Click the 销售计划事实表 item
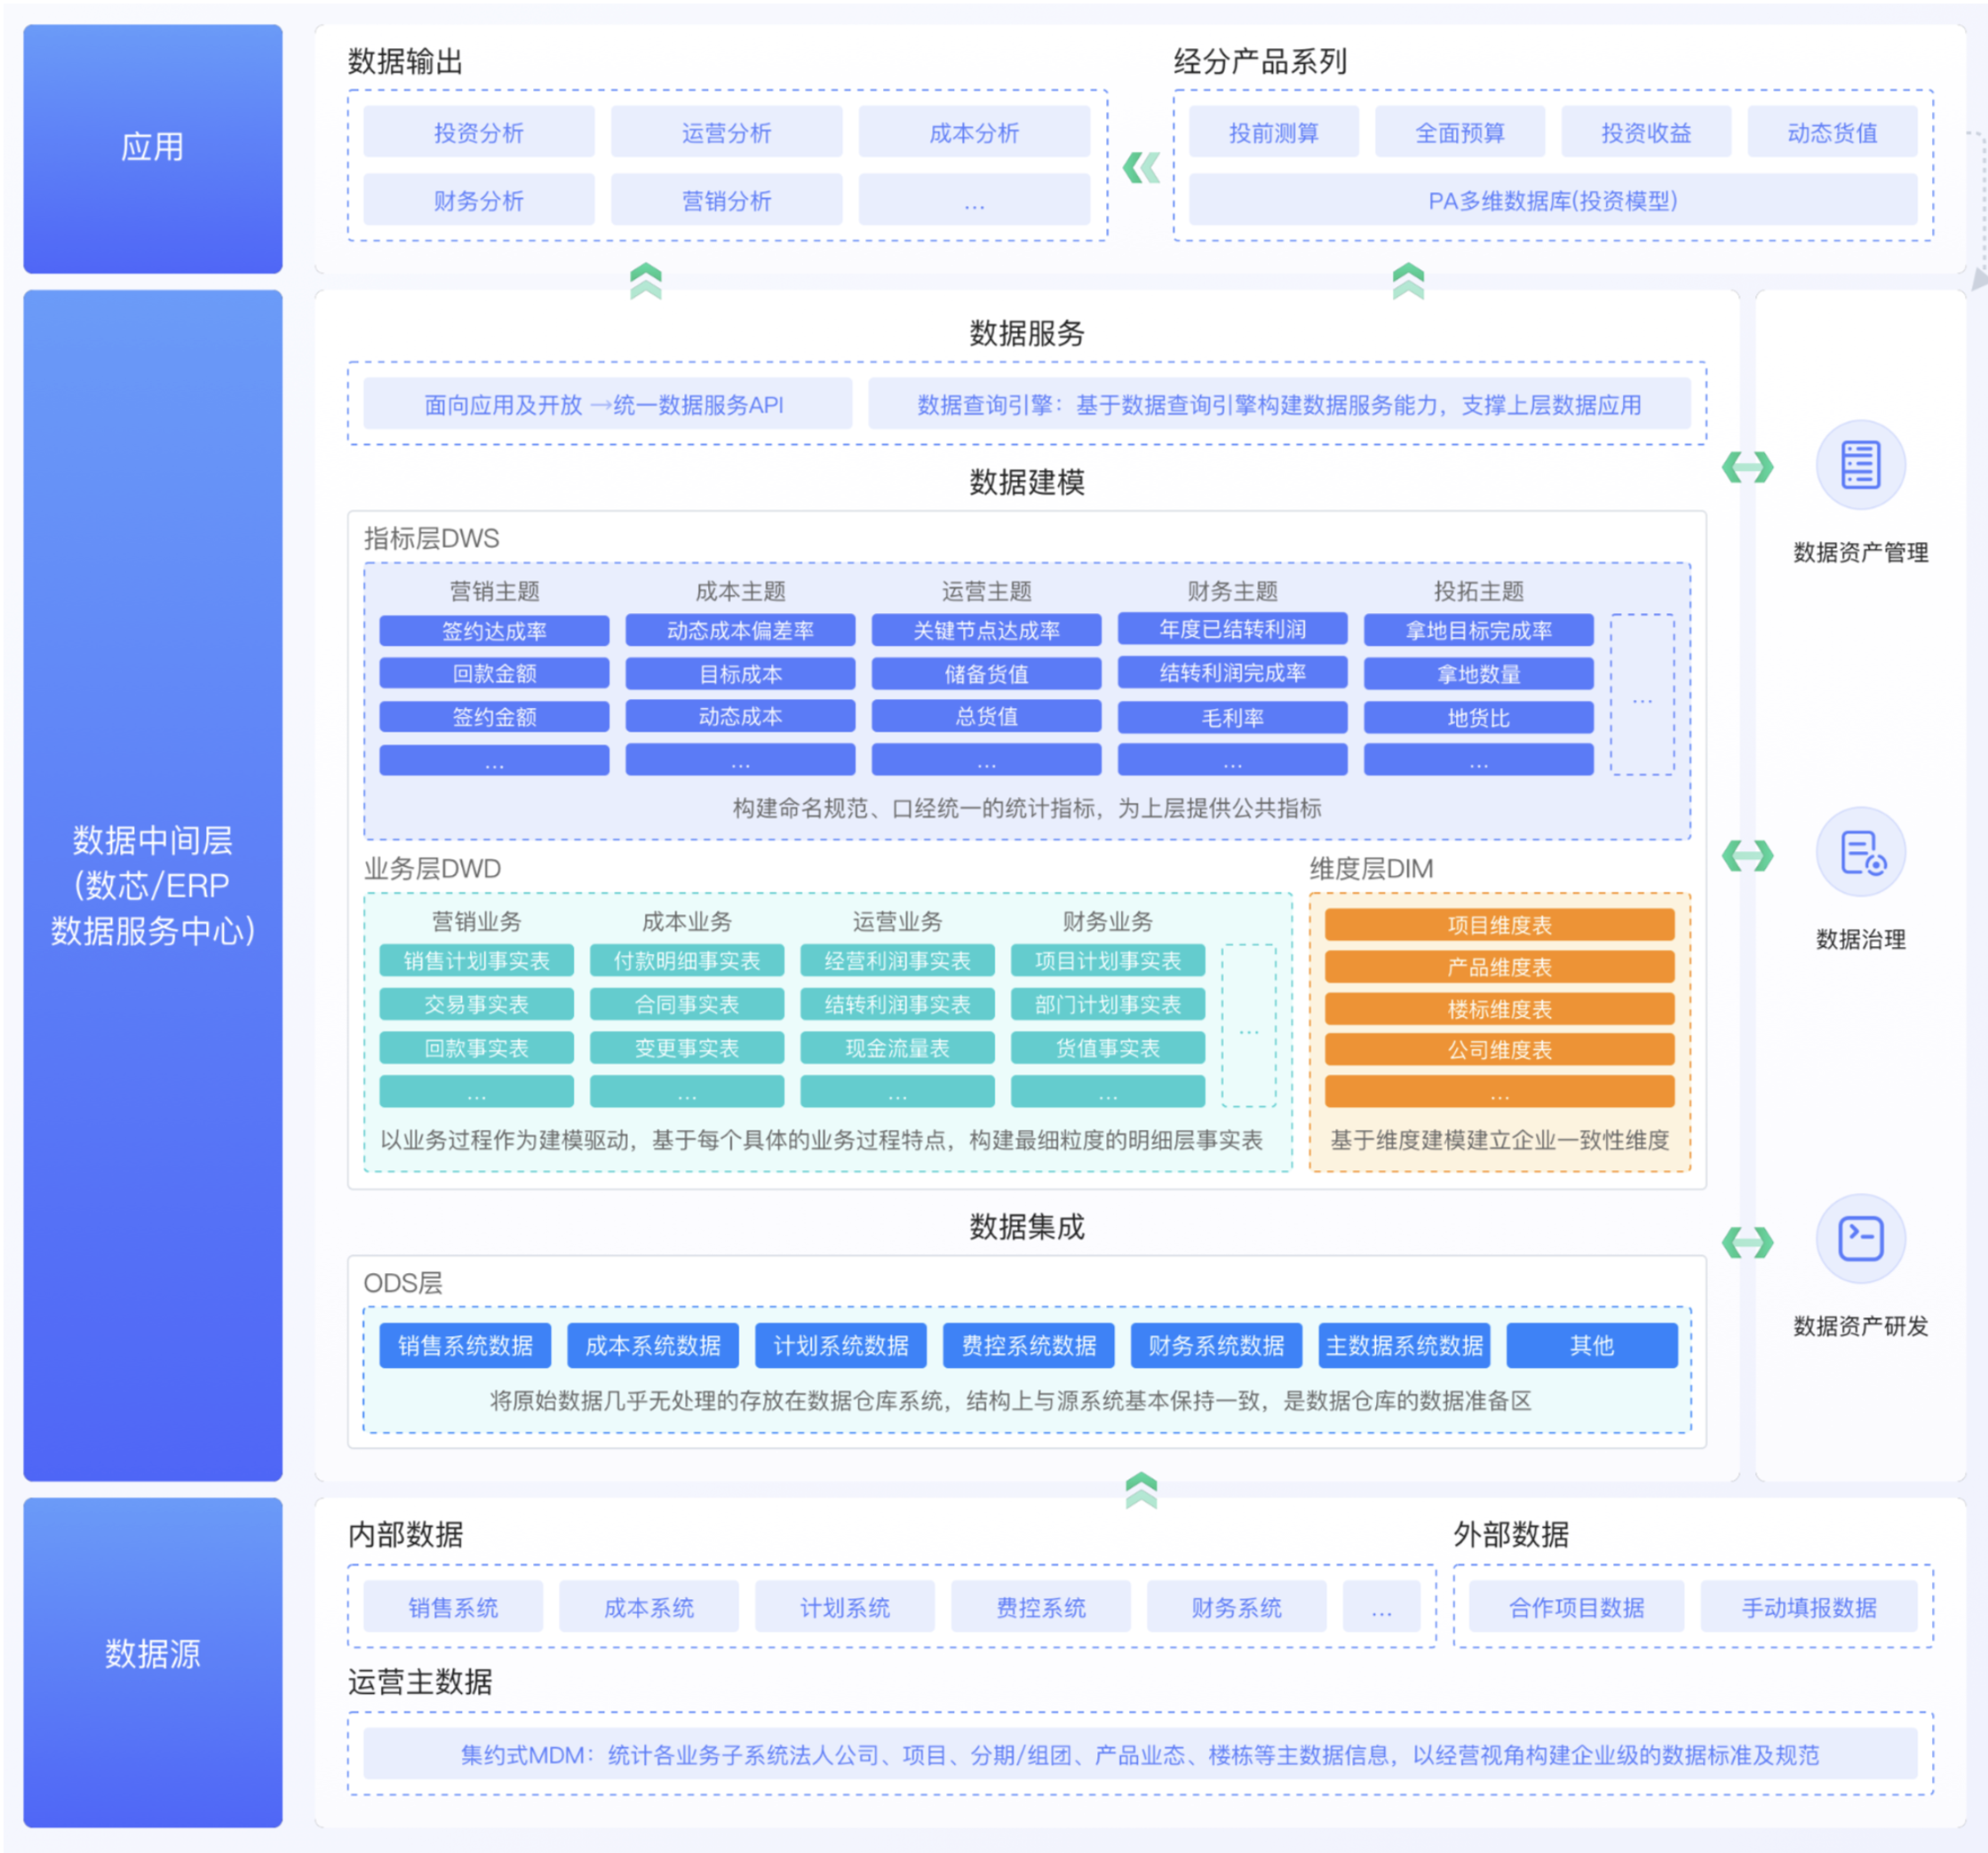1988x1853 pixels. tap(477, 960)
